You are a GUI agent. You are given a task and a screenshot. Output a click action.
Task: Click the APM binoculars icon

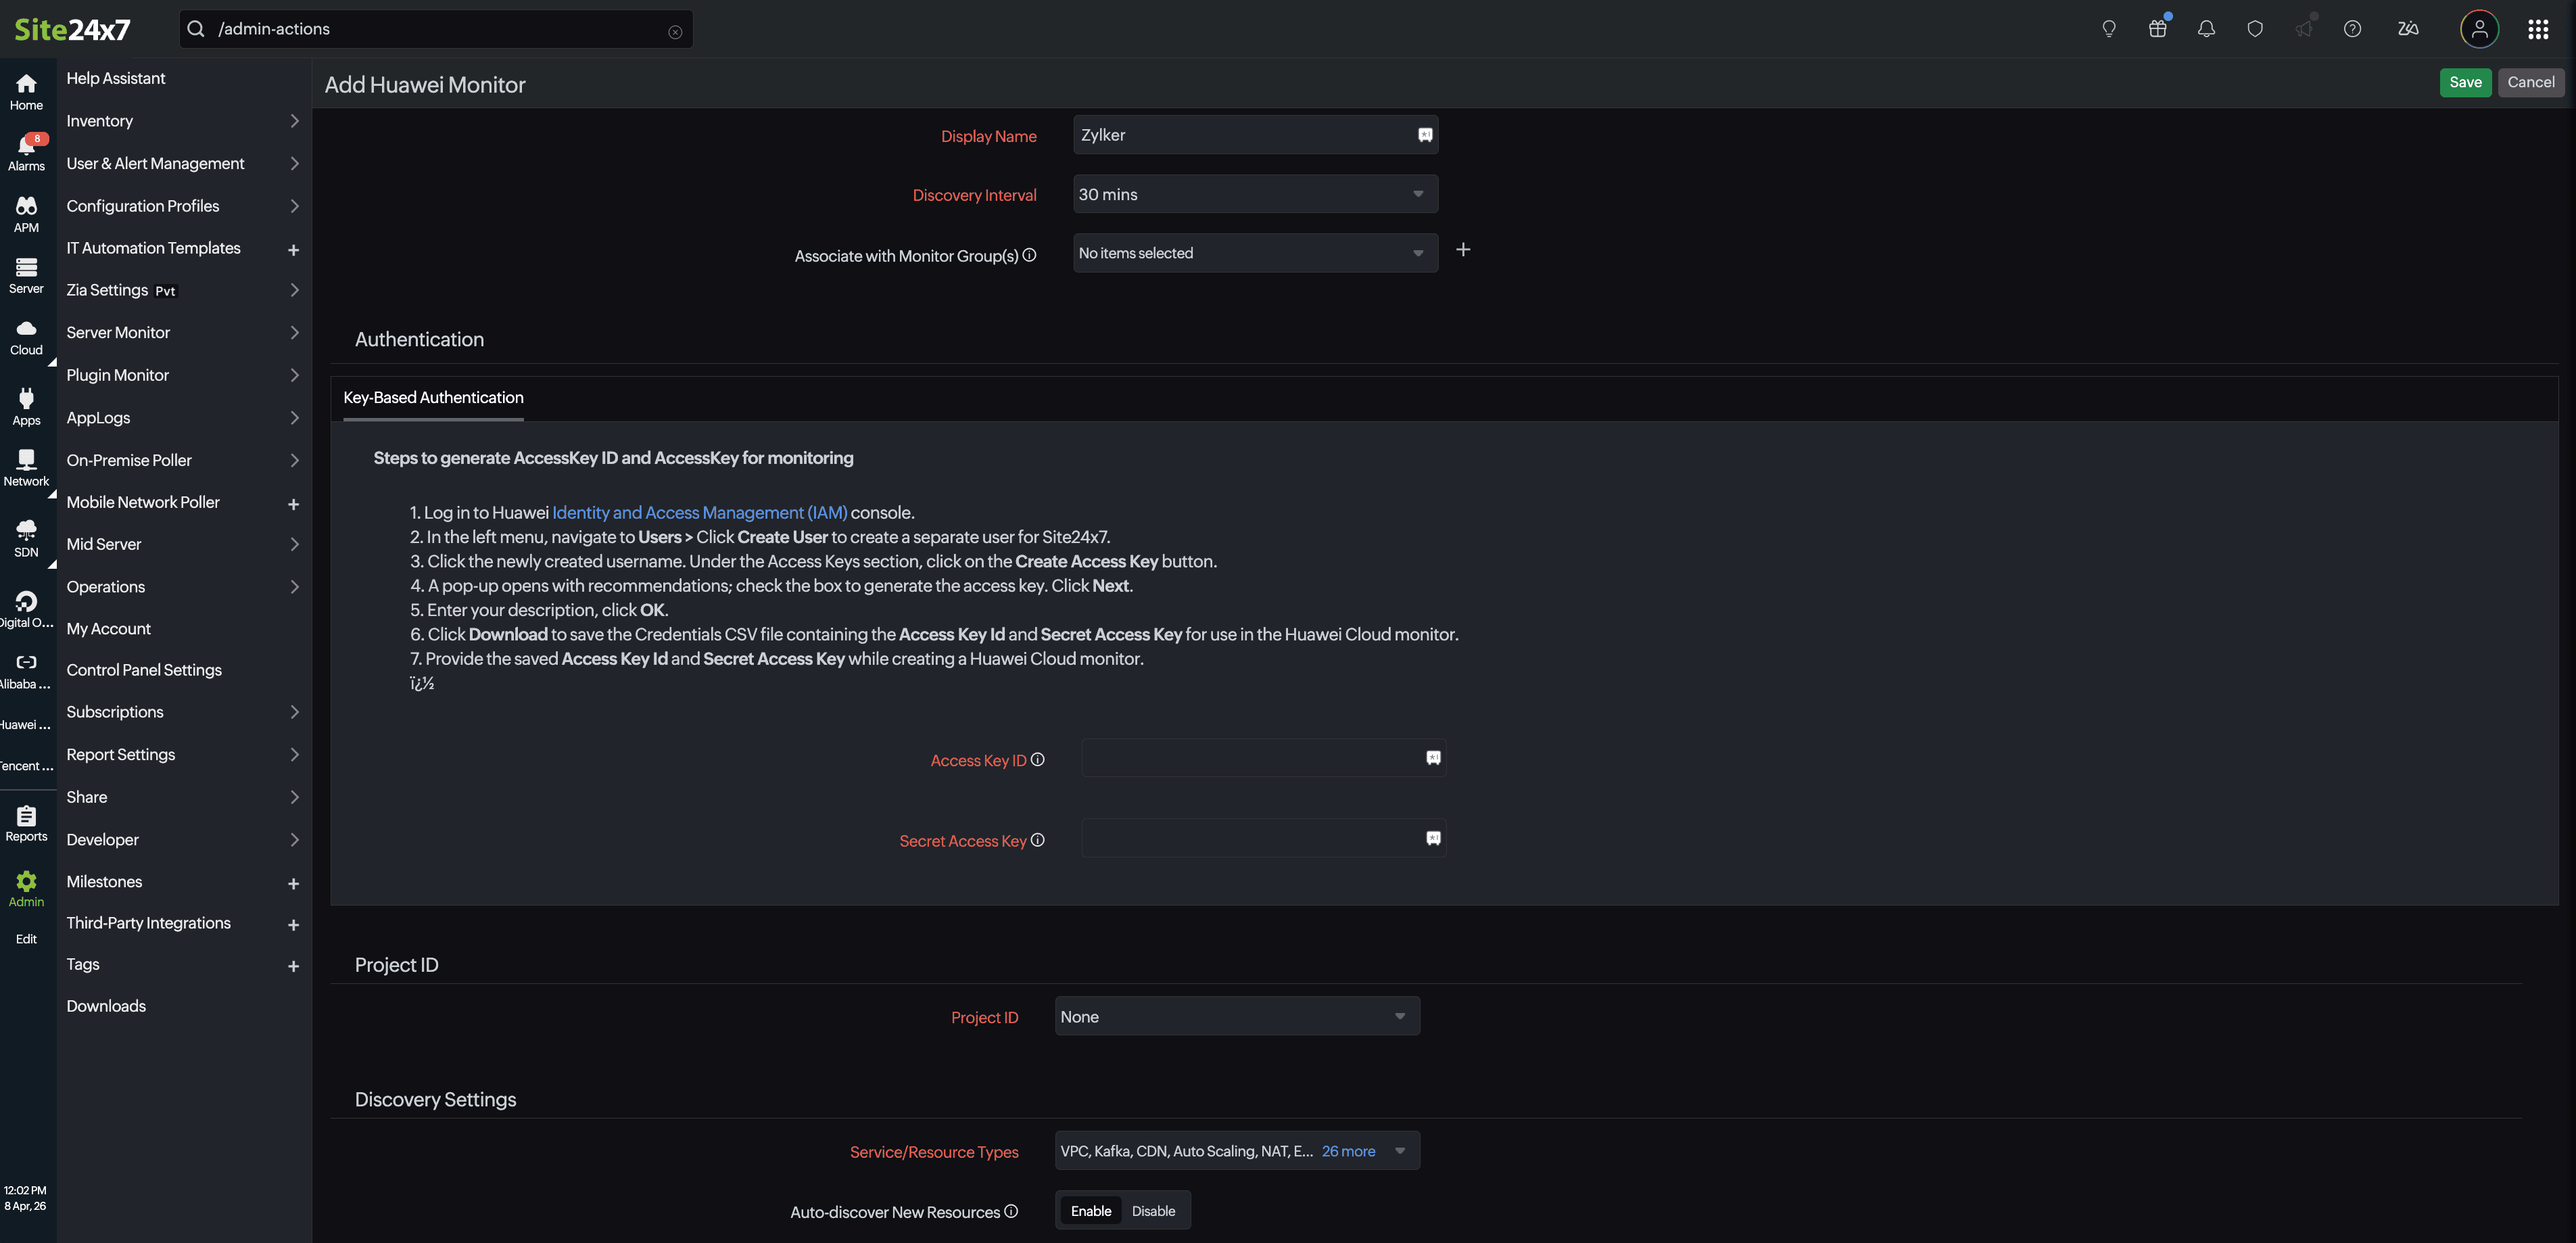coord(26,212)
